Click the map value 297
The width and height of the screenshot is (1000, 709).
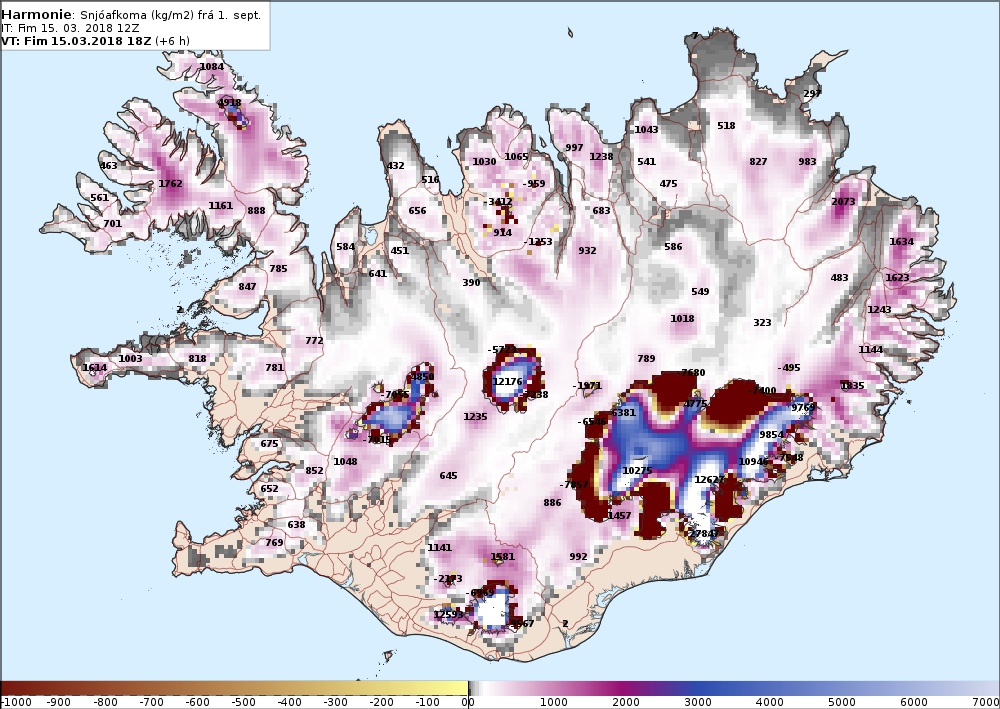tap(812, 93)
